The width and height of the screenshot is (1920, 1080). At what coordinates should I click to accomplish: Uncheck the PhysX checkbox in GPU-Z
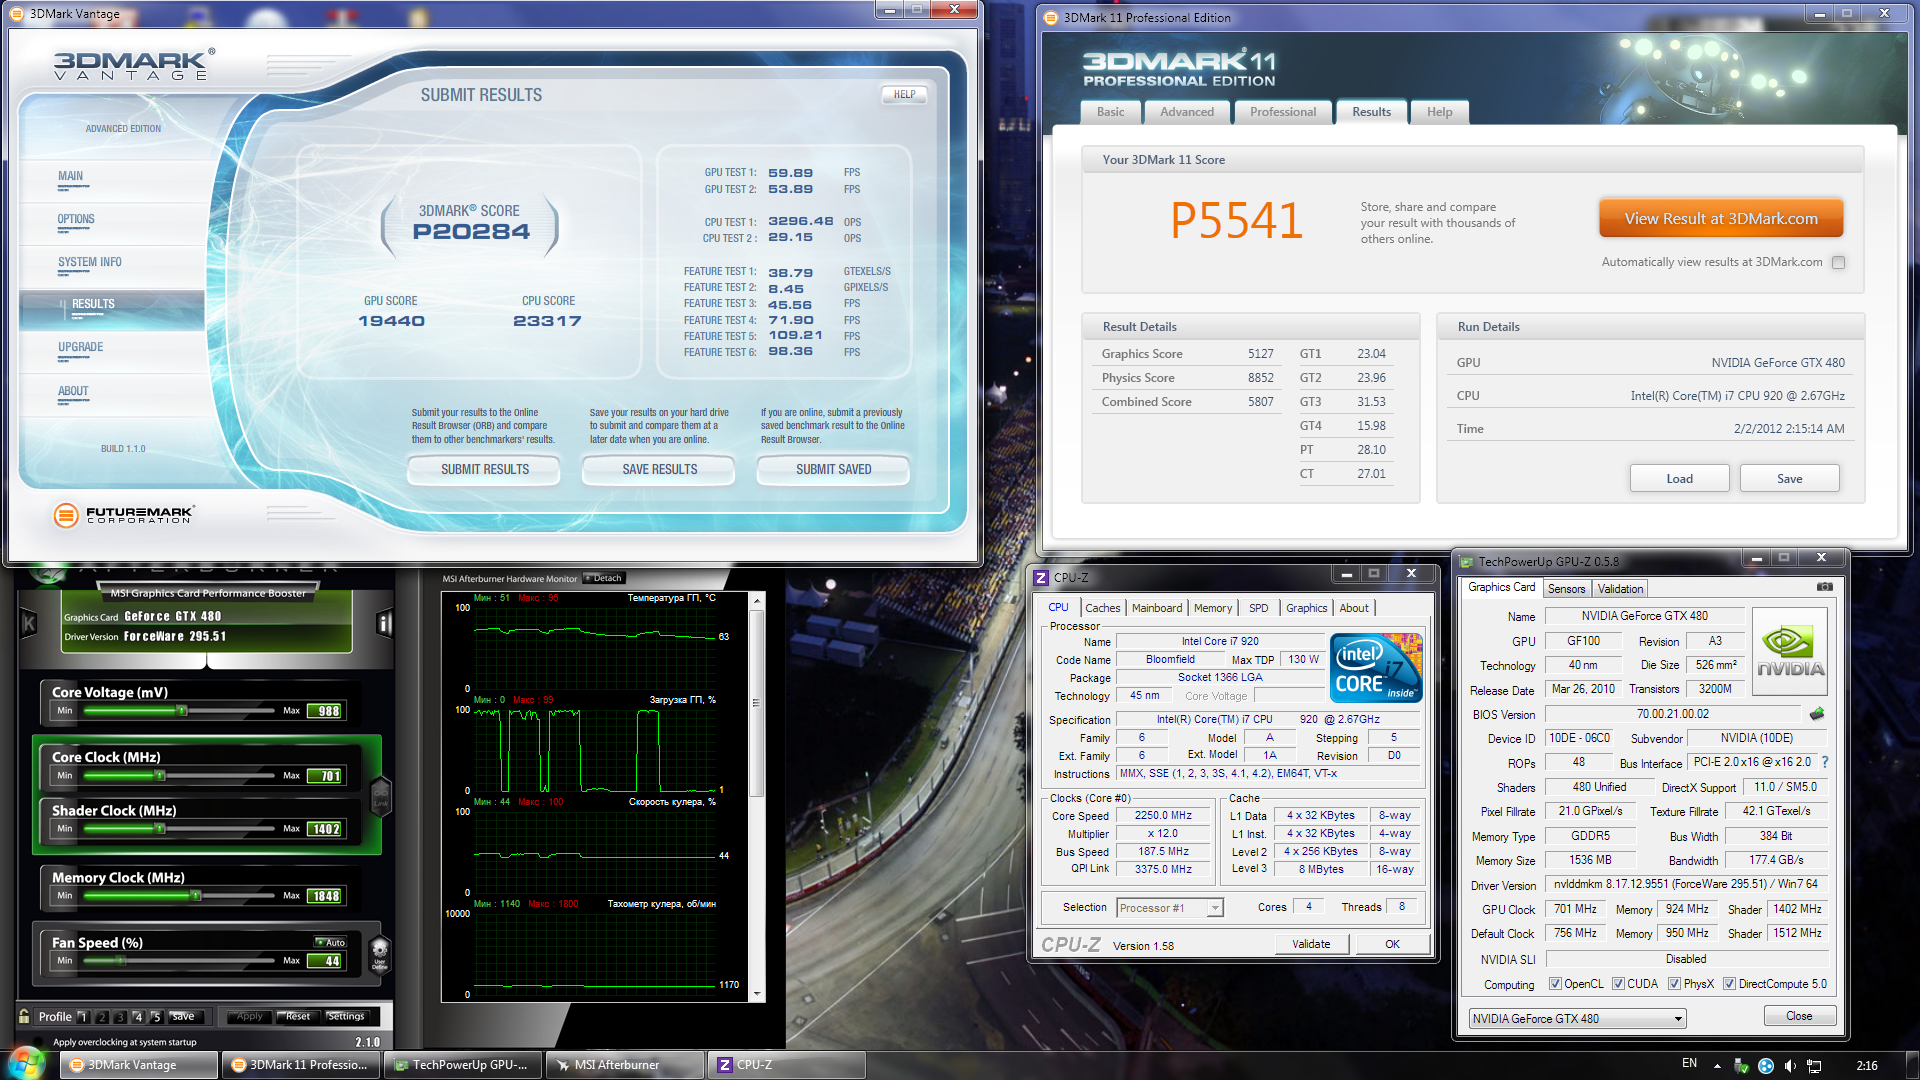click(1674, 984)
